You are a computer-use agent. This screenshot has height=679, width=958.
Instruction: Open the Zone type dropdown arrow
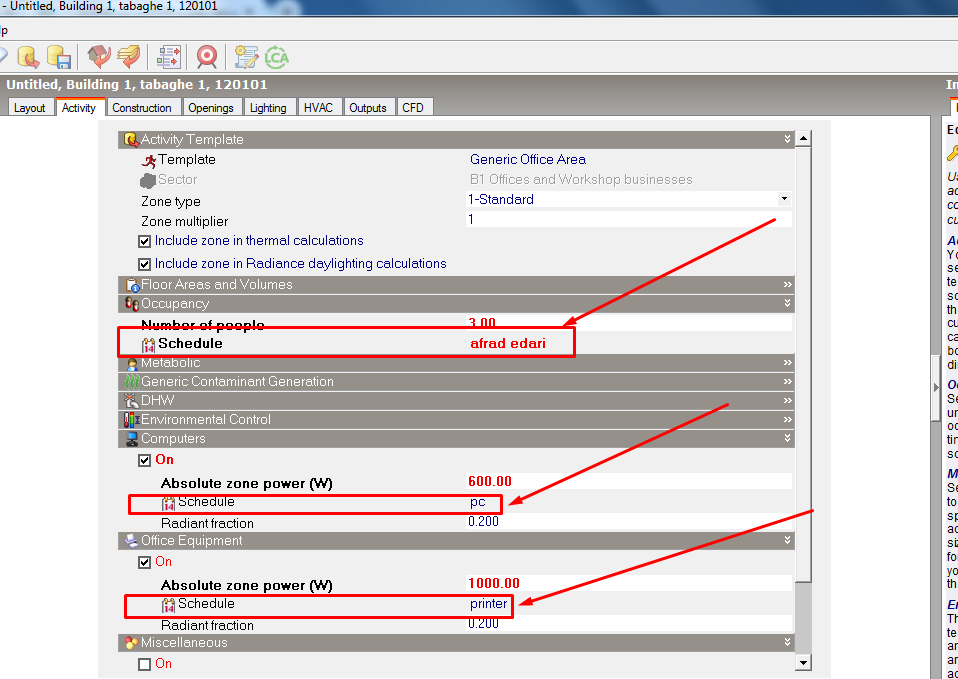(x=784, y=199)
